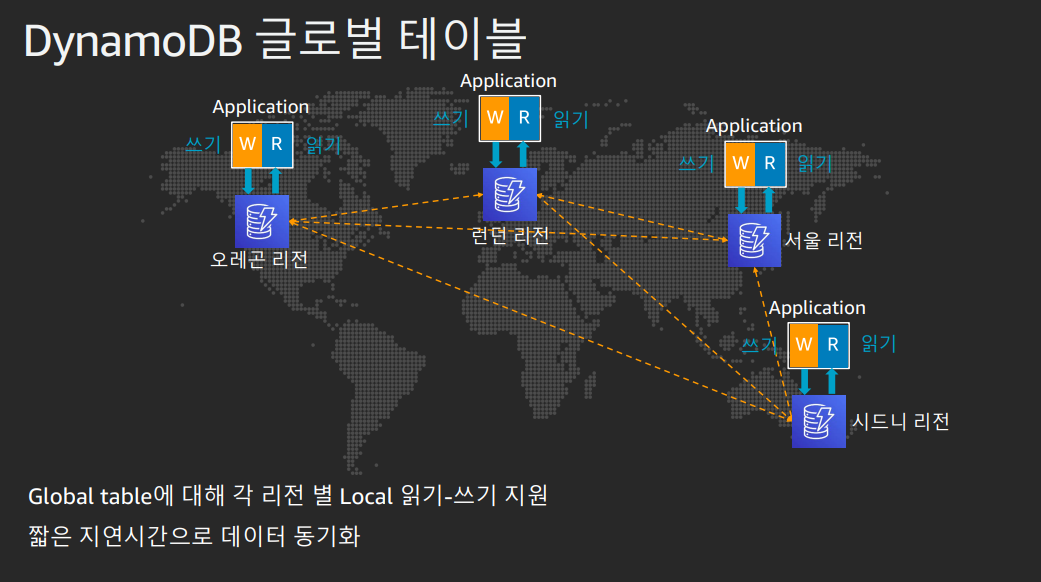Image resolution: width=1041 pixels, height=582 pixels.
Task: Click the down write arrow above 오레곤 DynamoDB
Action: pos(248,181)
